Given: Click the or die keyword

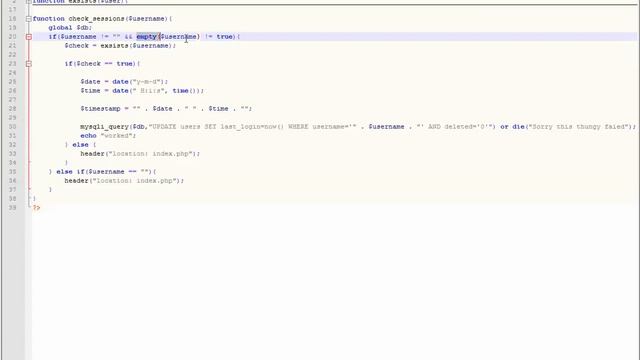Looking at the screenshot, I should pyautogui.click(x=512, y=127).
